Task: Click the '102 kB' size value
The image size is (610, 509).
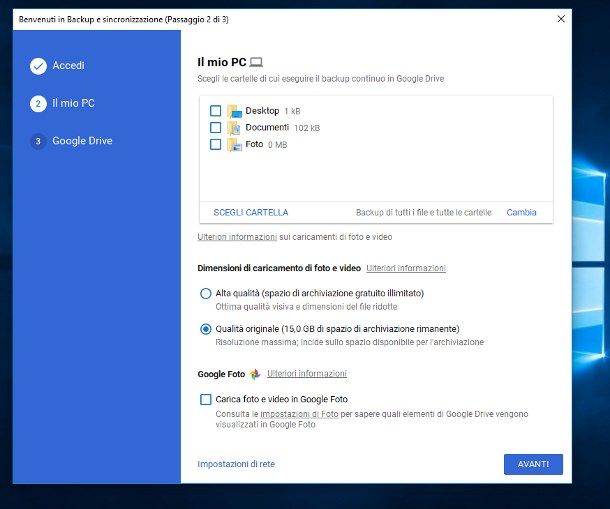Action: click(x=307, y=128)
